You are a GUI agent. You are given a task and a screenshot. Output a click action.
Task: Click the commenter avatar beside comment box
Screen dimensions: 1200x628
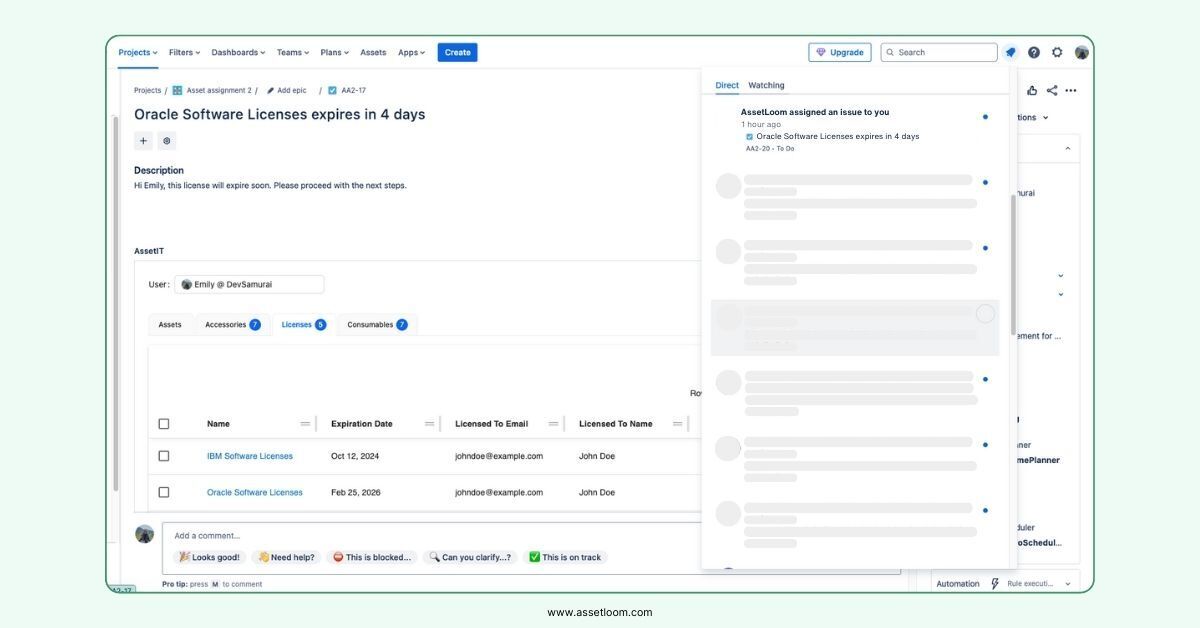(x=145, y=534)
